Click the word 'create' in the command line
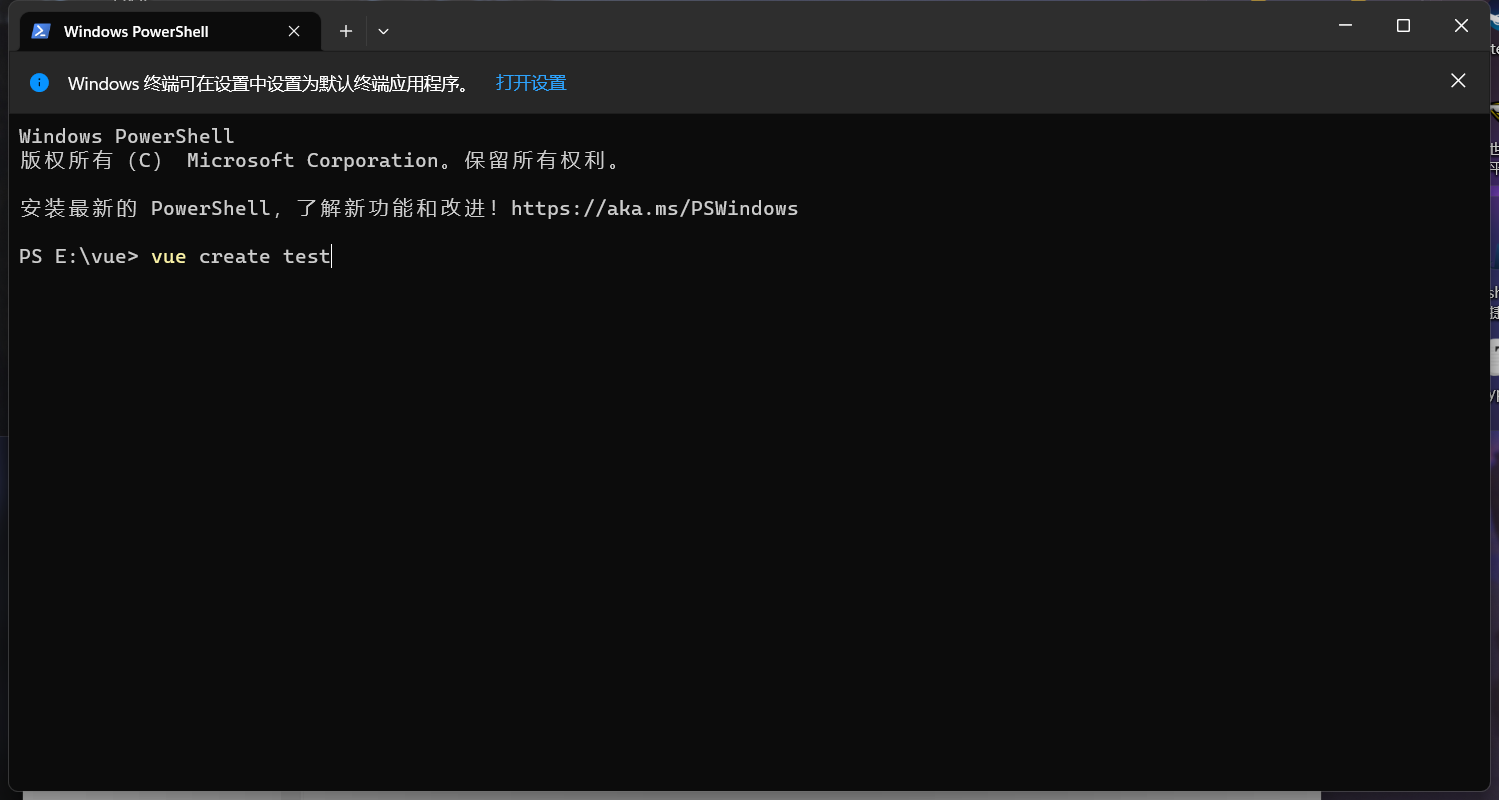The width and height of the screenshot is (1499, 800). pos(234,257)
